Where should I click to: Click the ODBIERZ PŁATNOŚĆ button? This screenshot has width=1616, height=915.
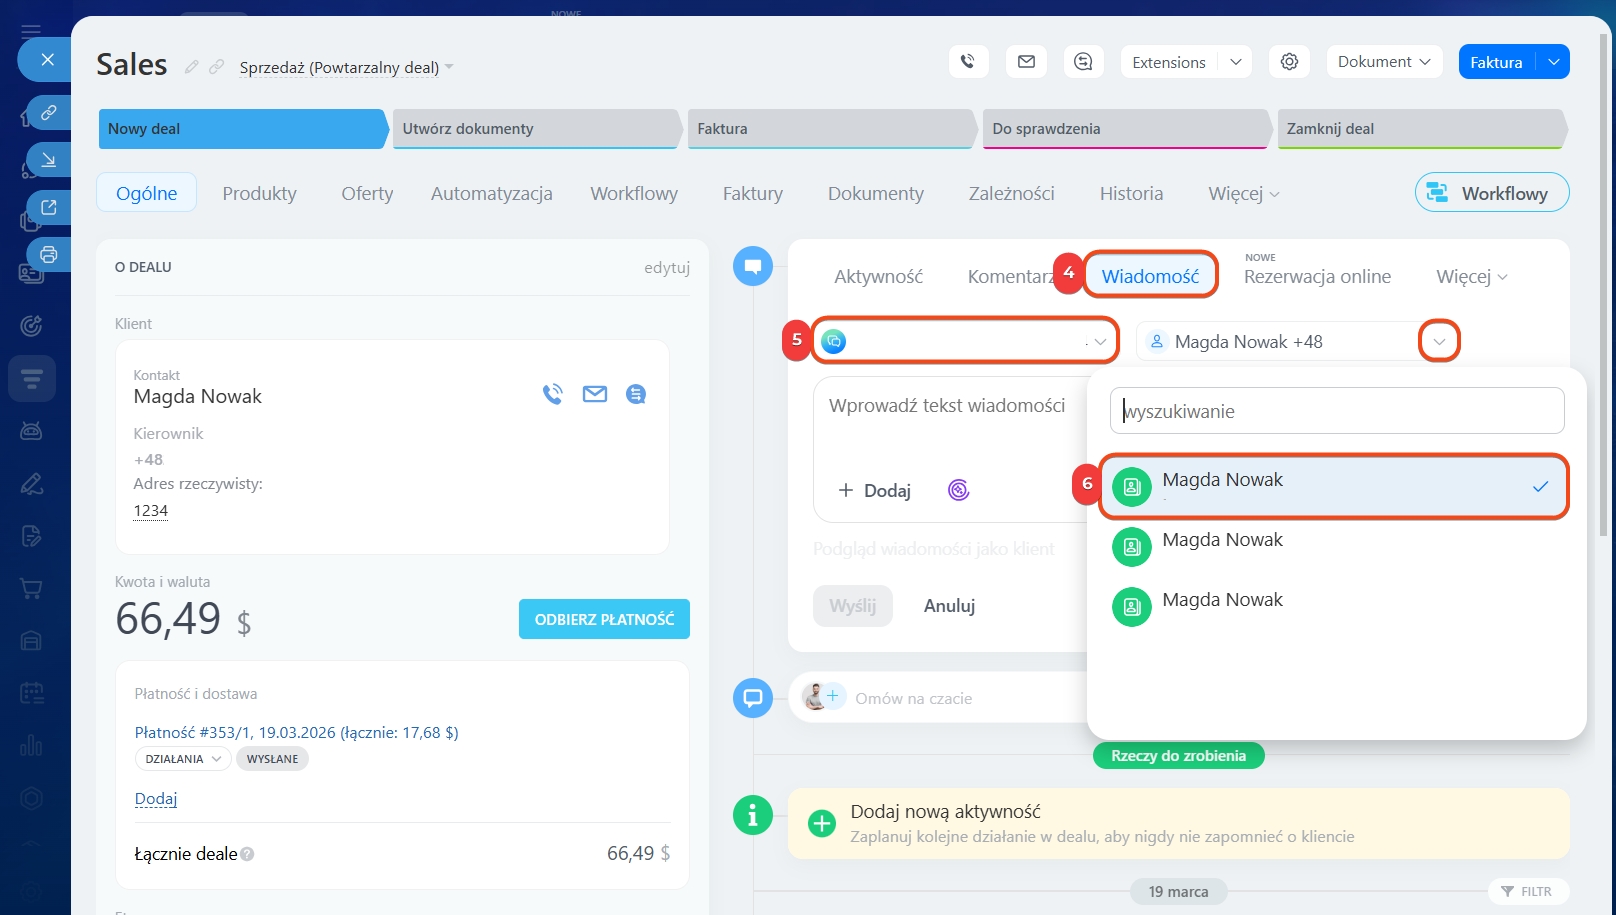click(604, 620)
